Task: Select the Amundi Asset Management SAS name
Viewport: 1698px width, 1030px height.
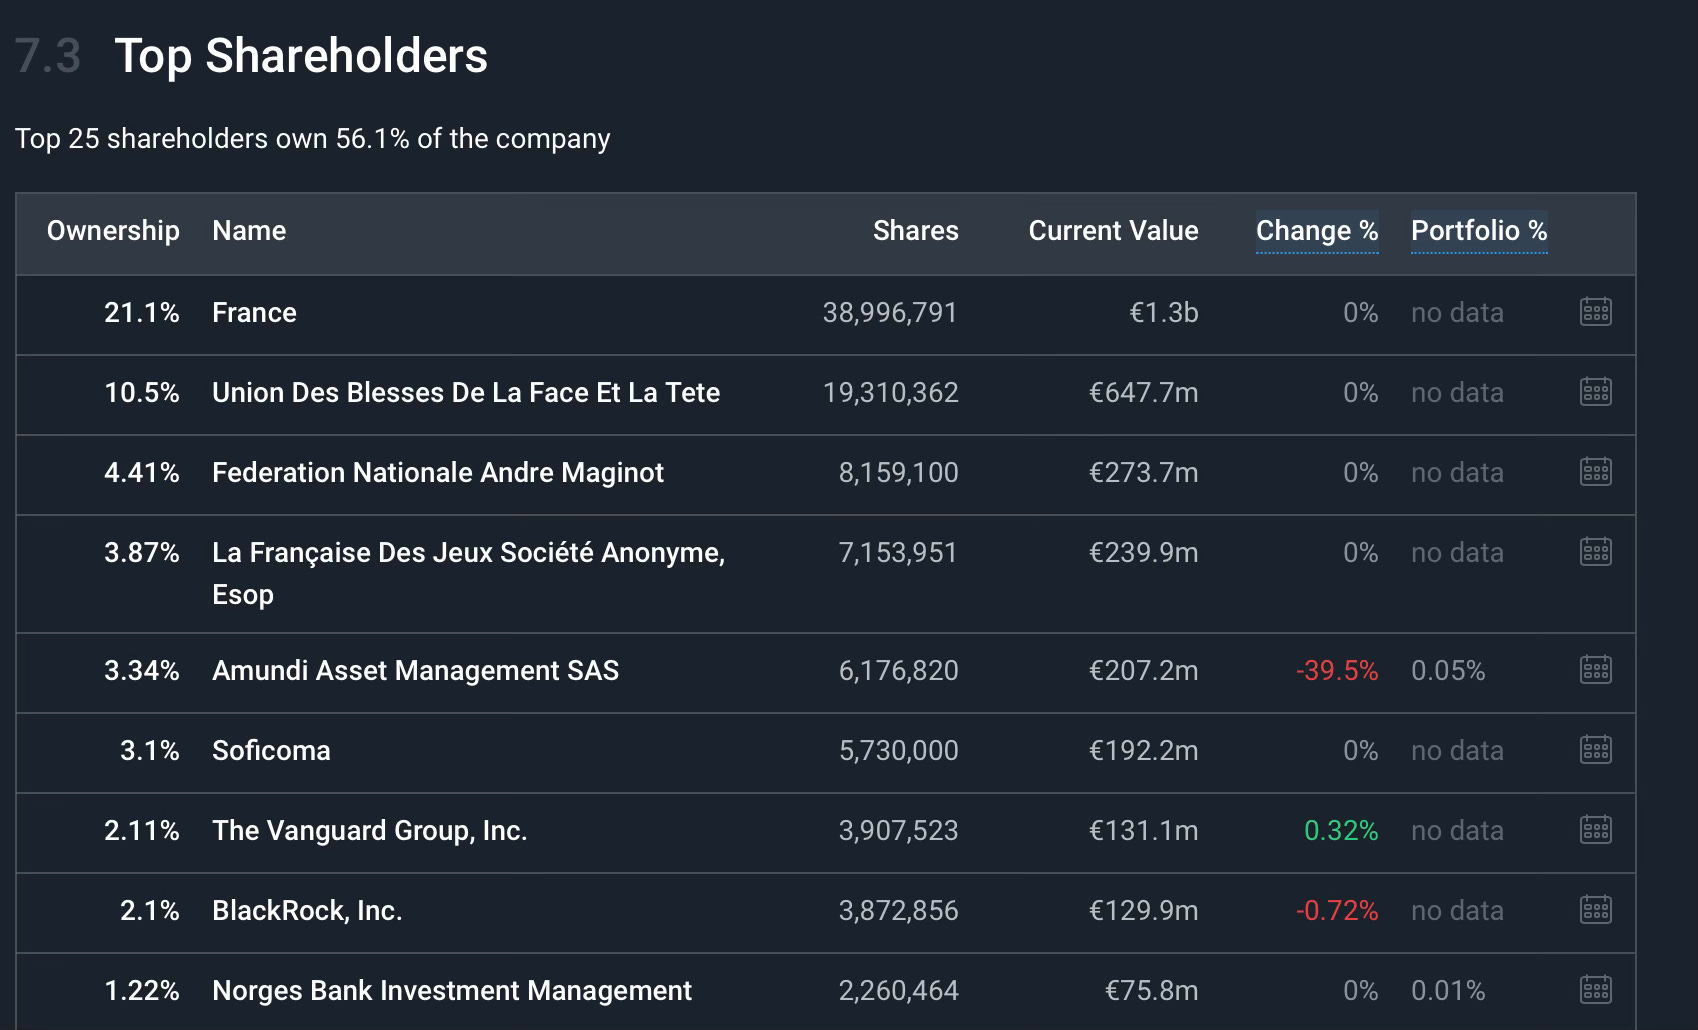Action: tap(415, 670)
